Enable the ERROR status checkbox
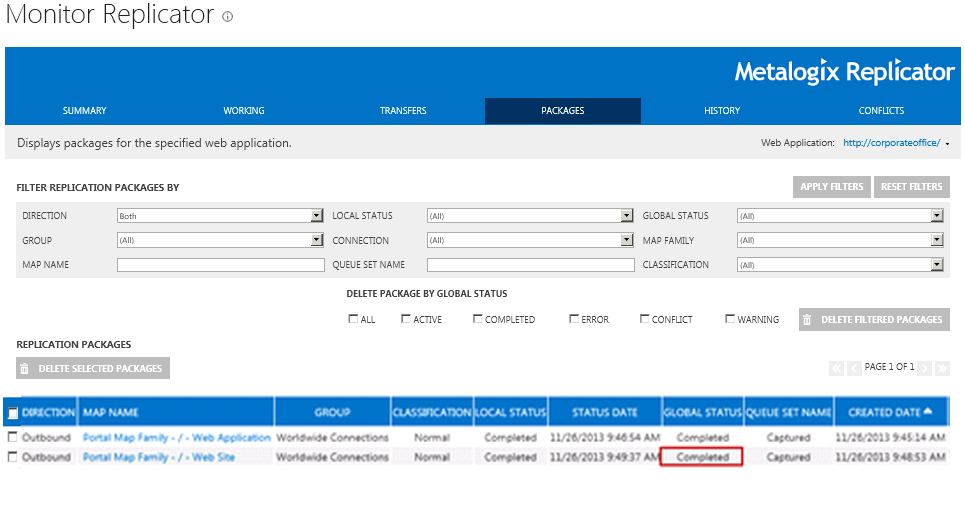 coord(574,320)
